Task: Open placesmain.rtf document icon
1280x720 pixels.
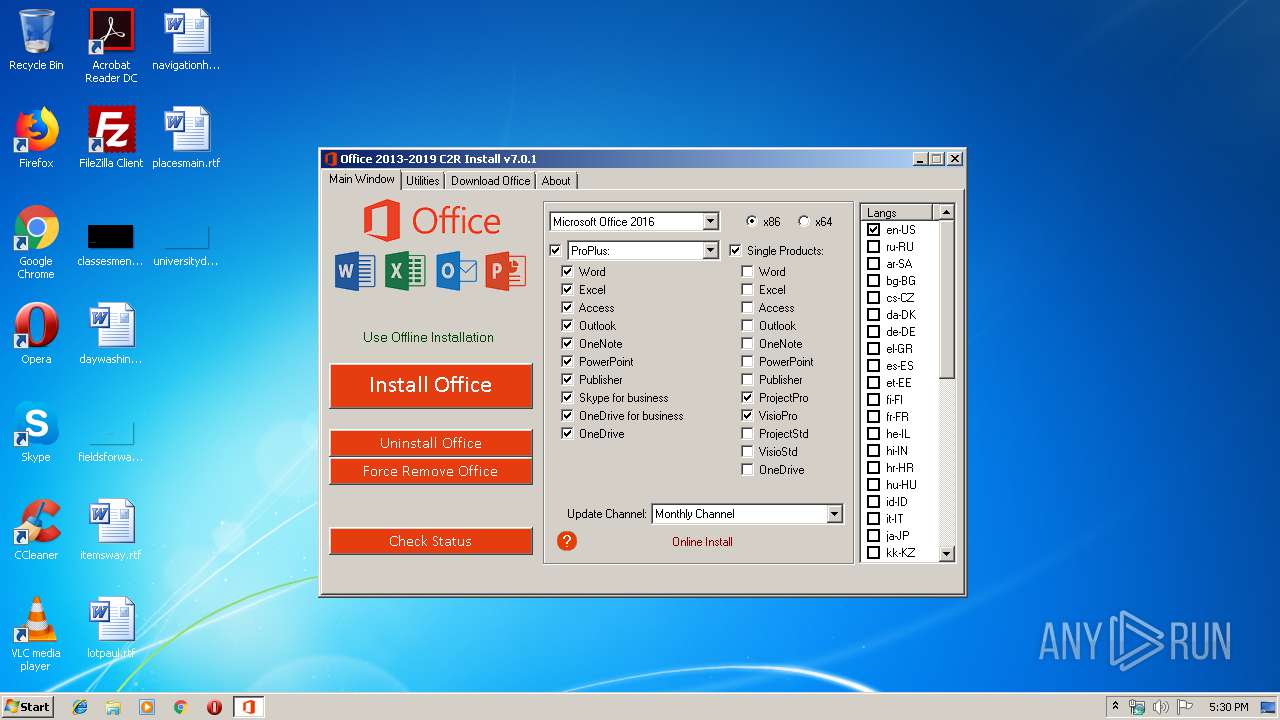Action: tap(186, 138)
